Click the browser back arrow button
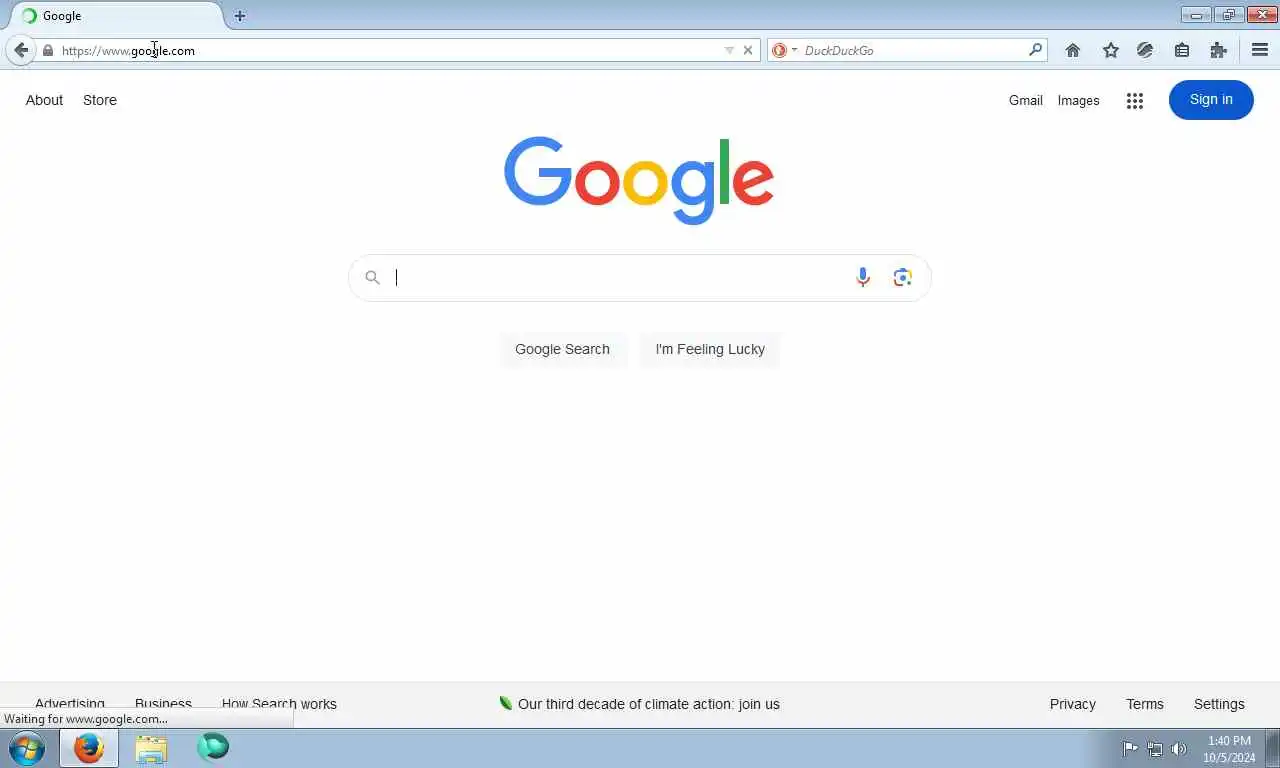This screenshot has width=1280, height=768. point(21,50)
